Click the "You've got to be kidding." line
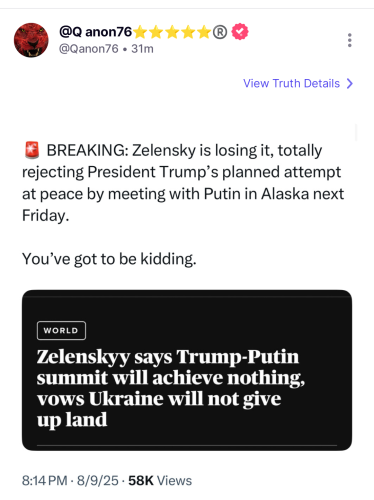The width and height of the screenshot is (374, 500). [109, 259]
